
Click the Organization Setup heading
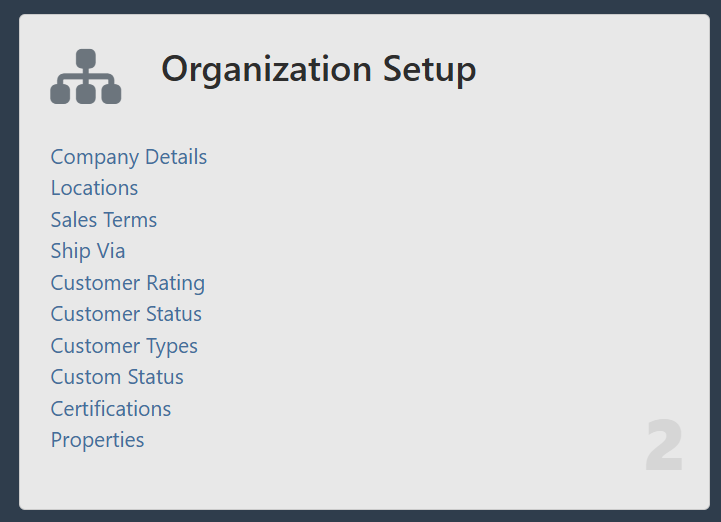click(x=318, y=70)
